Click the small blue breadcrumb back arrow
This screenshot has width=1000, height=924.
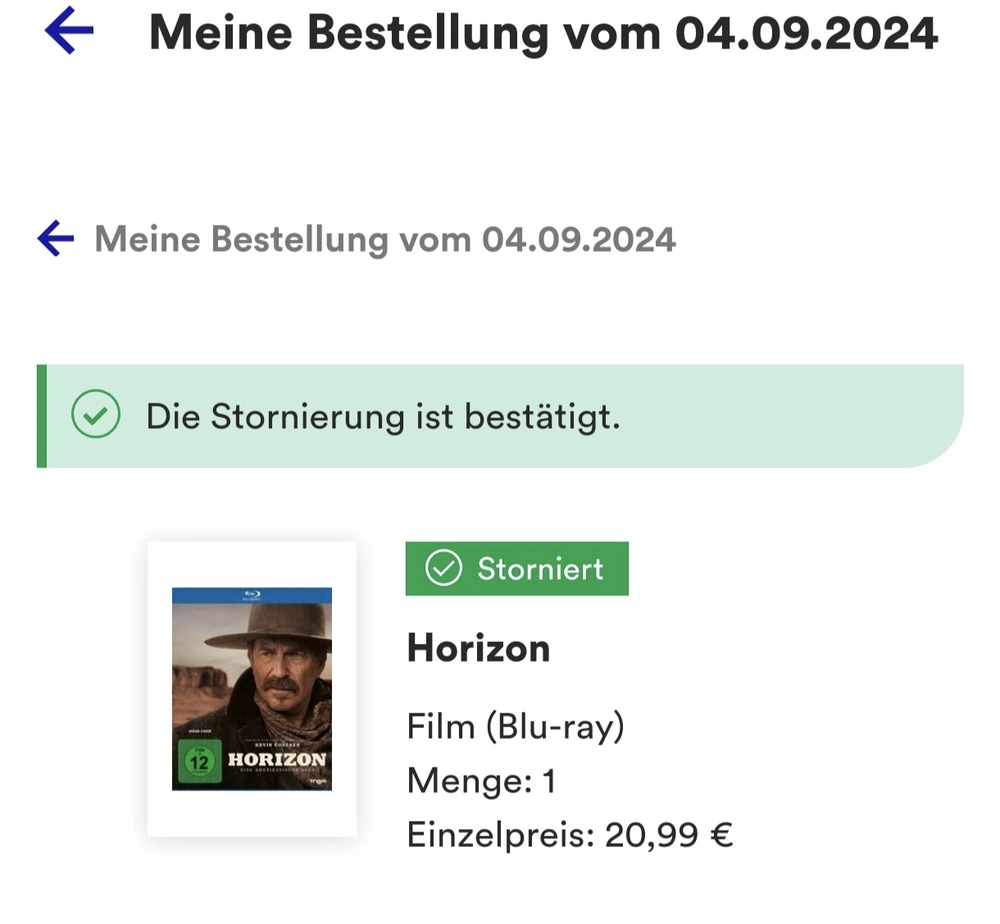[56, 239]
